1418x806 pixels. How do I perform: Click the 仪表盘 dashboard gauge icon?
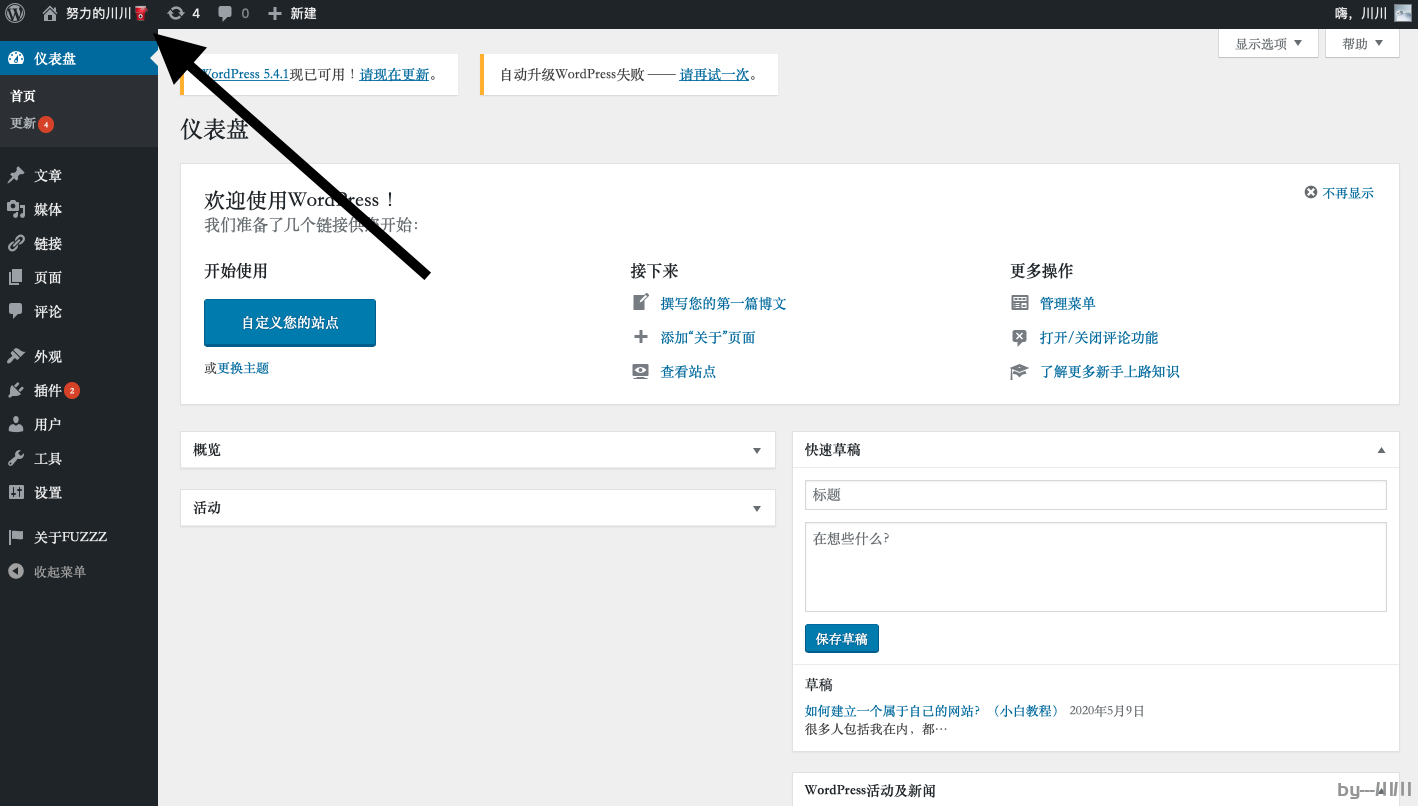click(16, 58)
